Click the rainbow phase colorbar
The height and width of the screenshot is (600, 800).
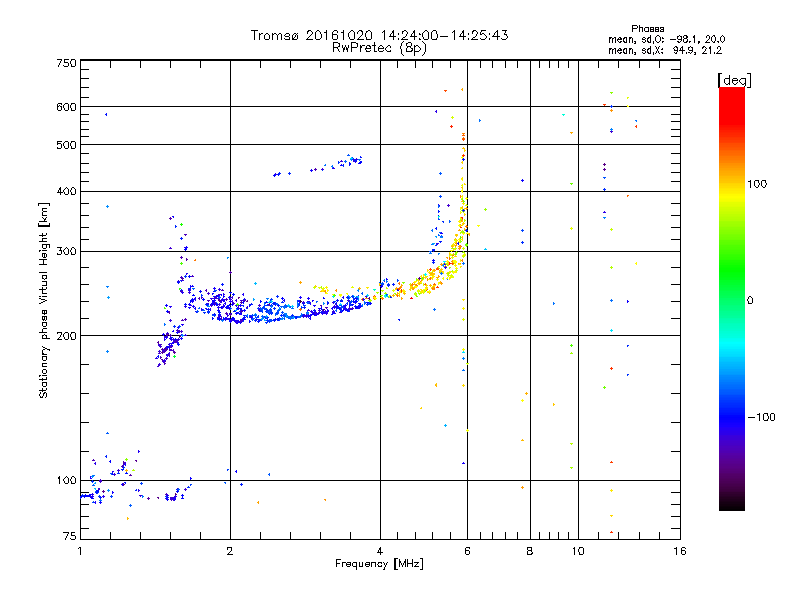point(732,298)
